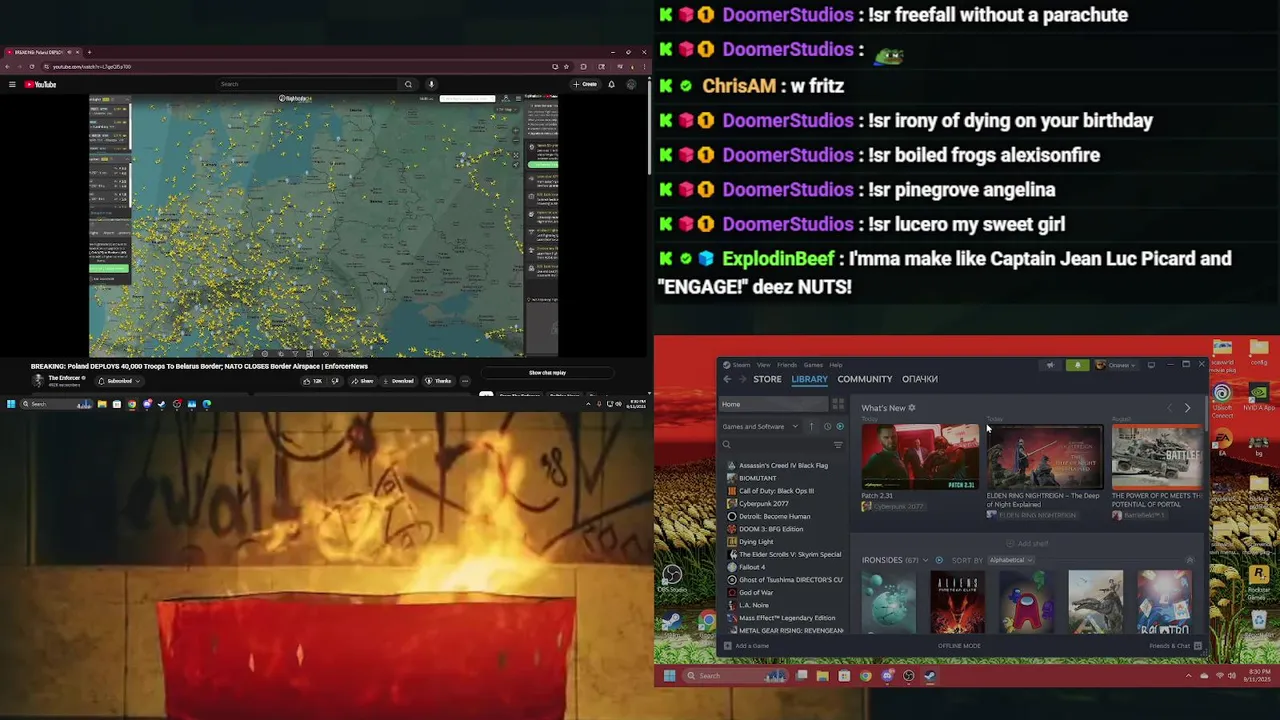
Task: Switch Steam to Big Picture mode icon
Action: [1151, 365]
